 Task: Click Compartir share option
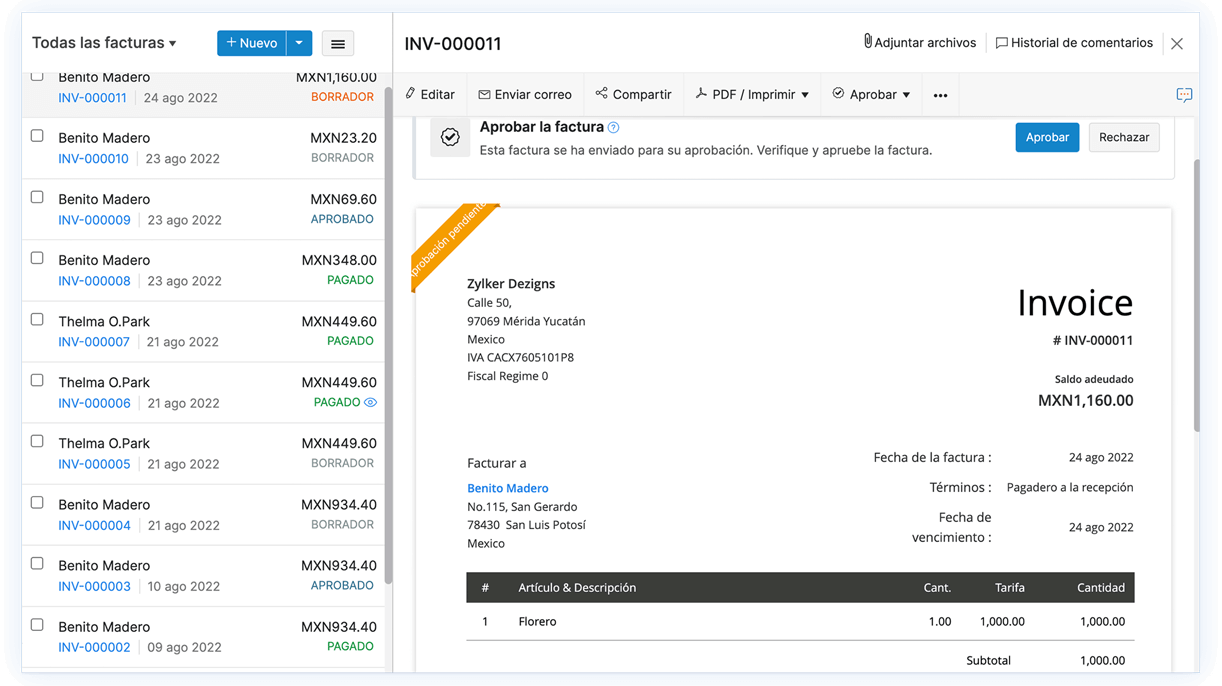click(633, 94)
